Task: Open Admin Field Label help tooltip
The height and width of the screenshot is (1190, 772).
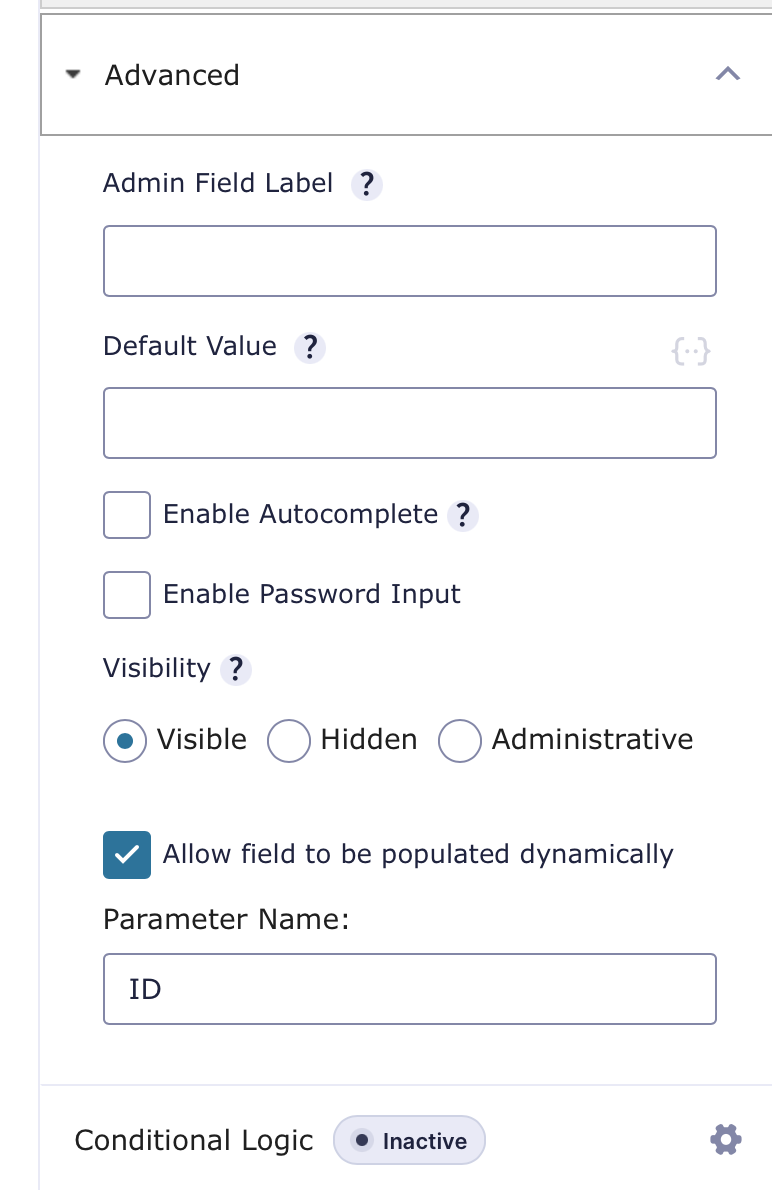Action: (x=366, y=184)
